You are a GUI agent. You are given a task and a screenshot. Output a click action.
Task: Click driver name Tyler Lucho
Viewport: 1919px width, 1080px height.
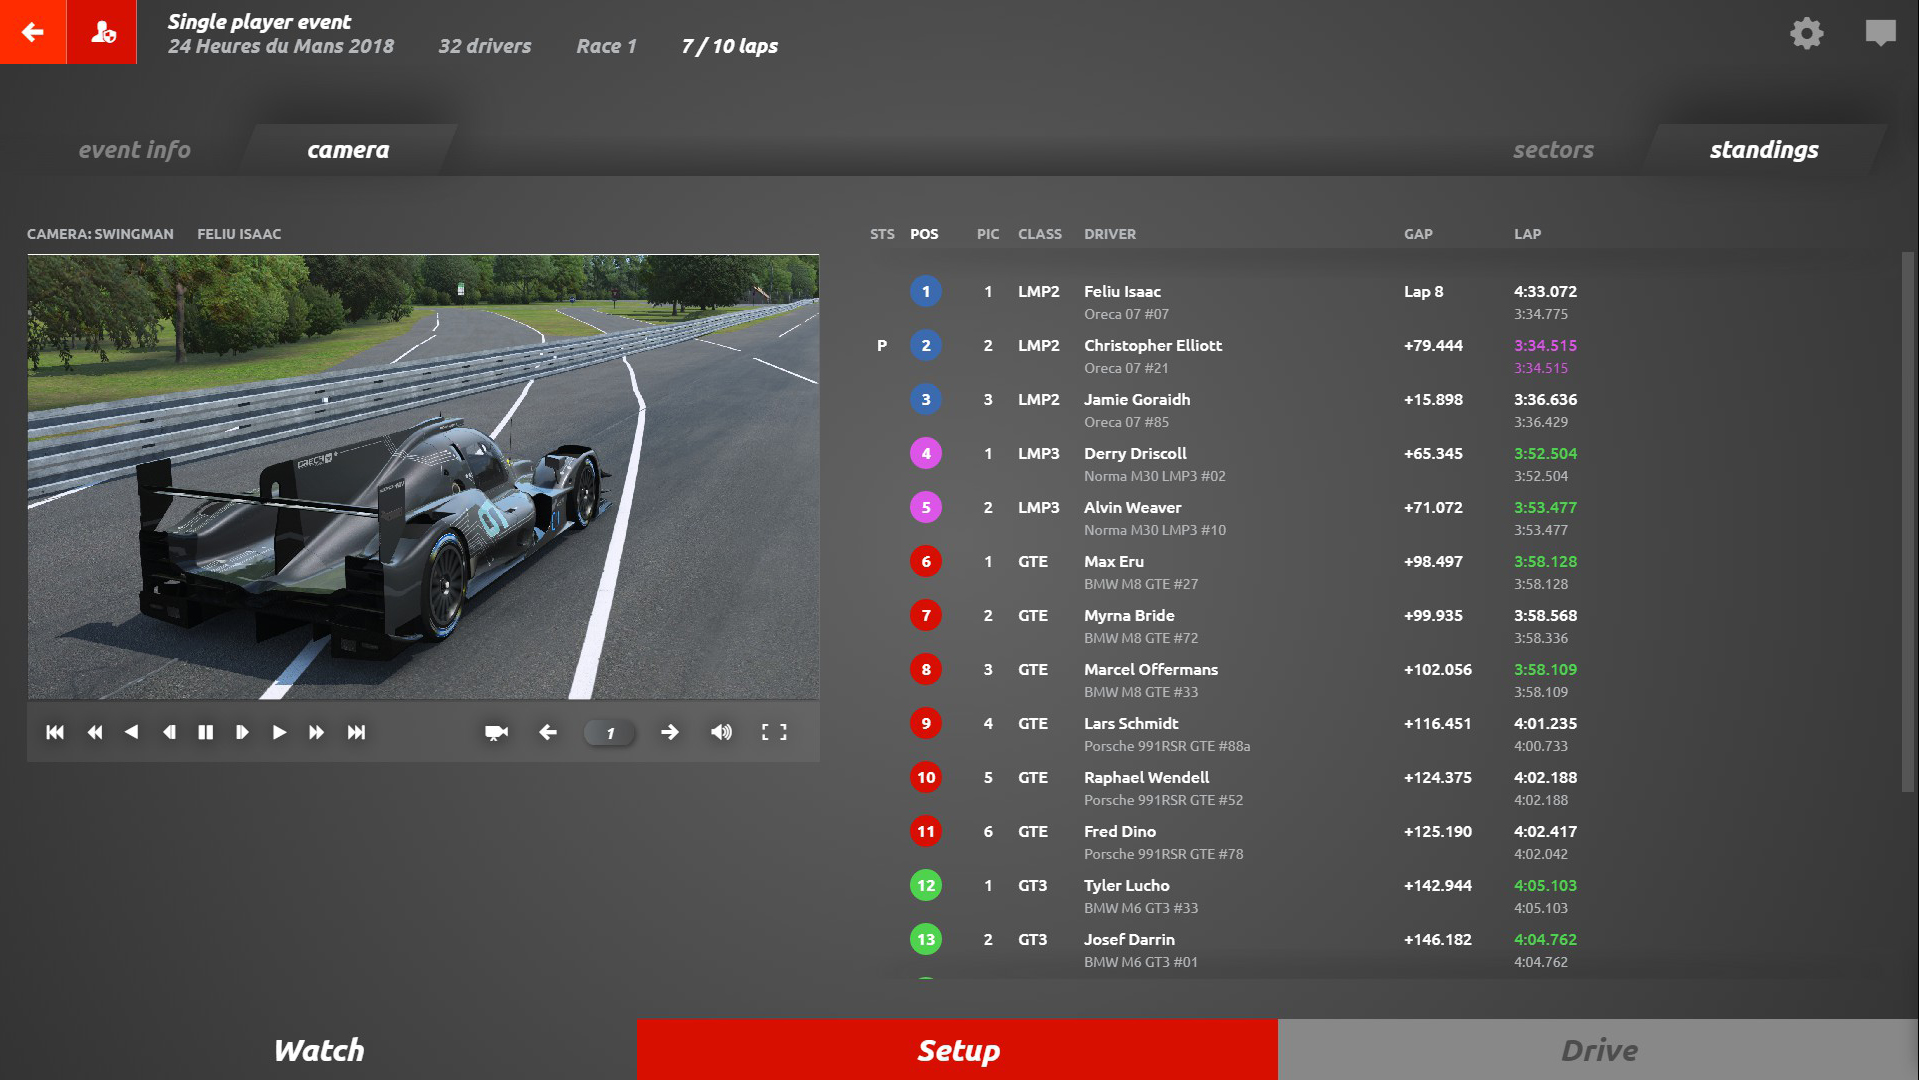pyautogui.click(x=1126, y=886)
